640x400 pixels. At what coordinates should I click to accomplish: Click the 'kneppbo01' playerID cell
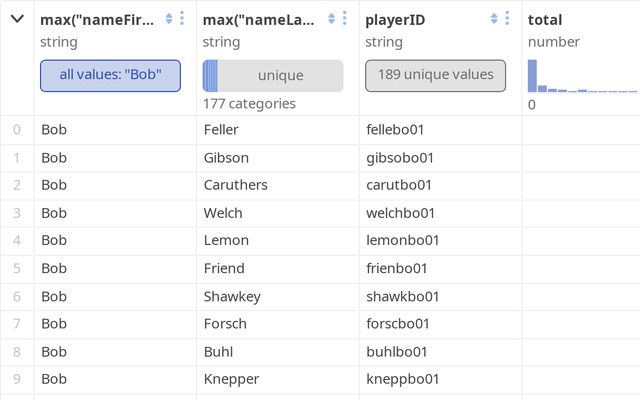point(403,379)
